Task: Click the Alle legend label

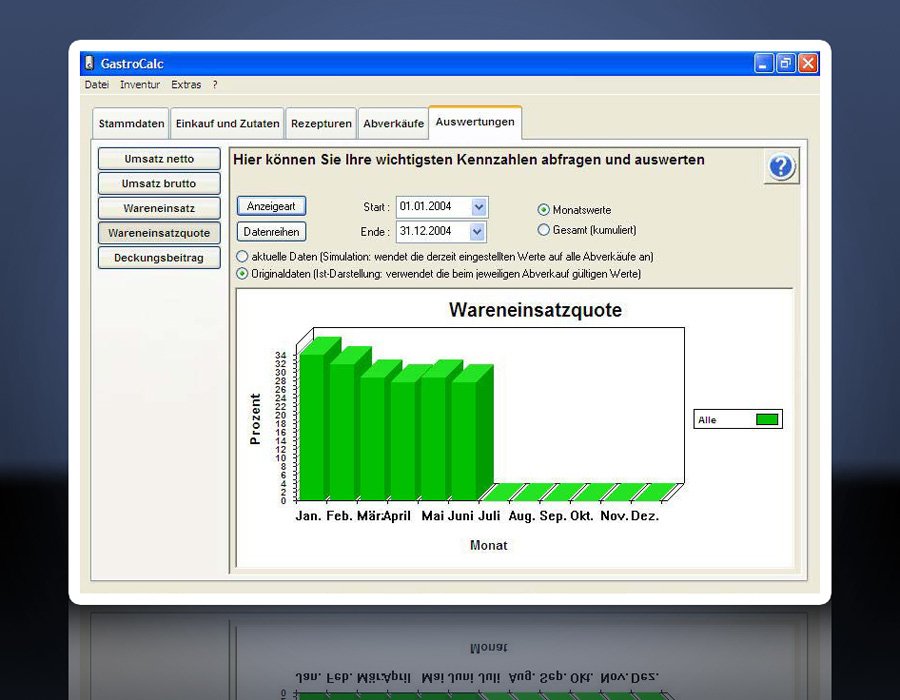Action: click(x=707, y=420)
